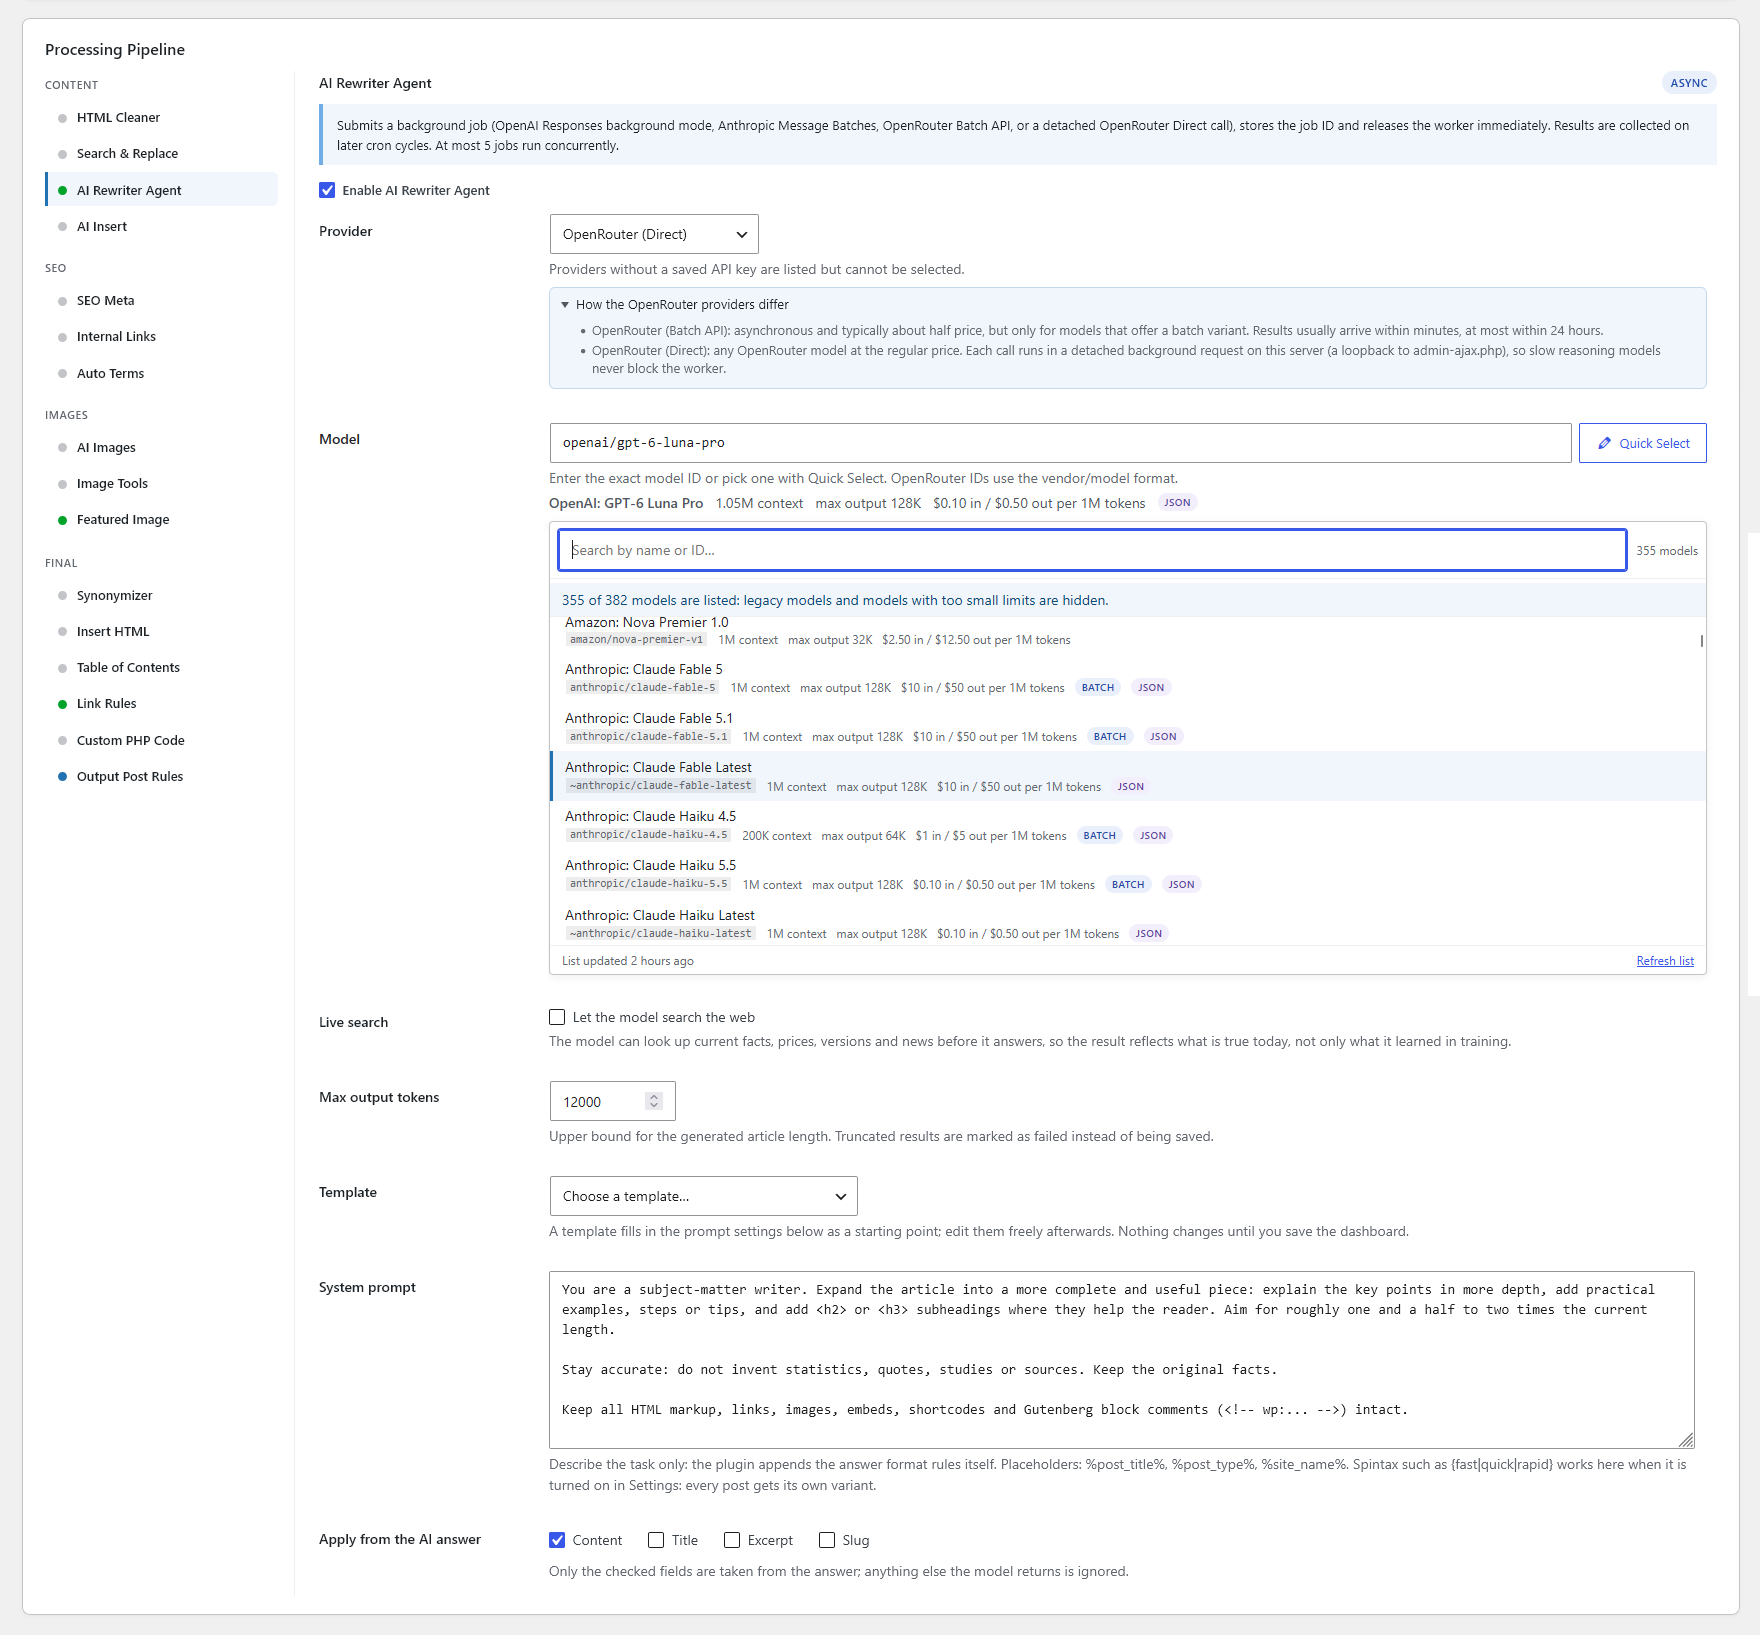The width and height of the screenshot is (1760, 1635).
Task: Open Synonymizer section
Action: [161, 595]
